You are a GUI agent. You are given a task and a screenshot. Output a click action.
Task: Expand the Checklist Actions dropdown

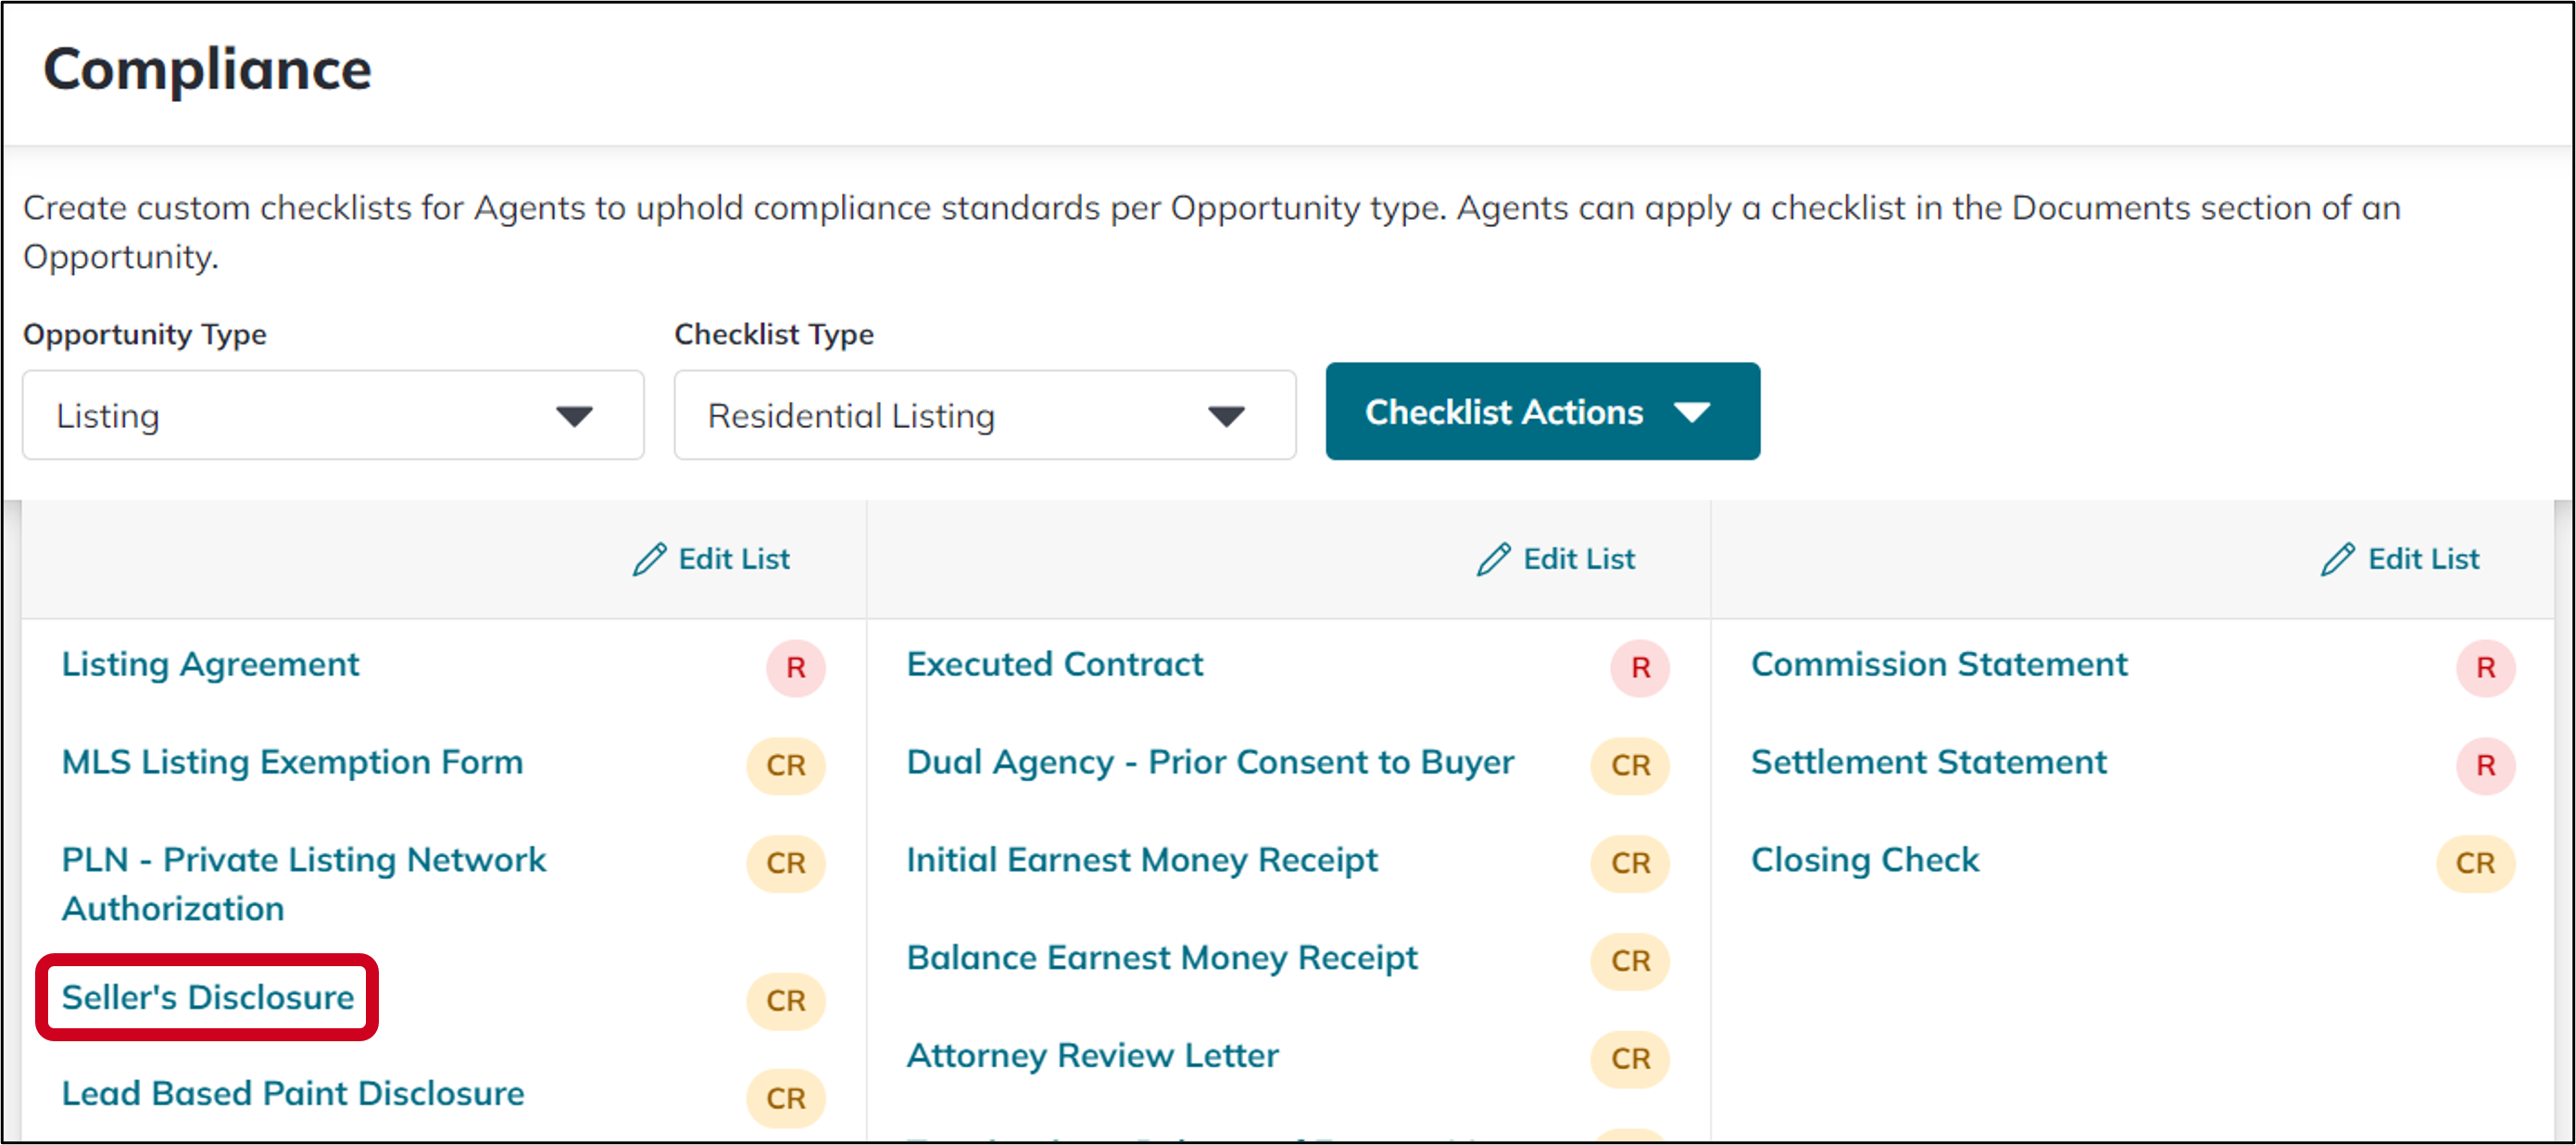point(1542,411)
